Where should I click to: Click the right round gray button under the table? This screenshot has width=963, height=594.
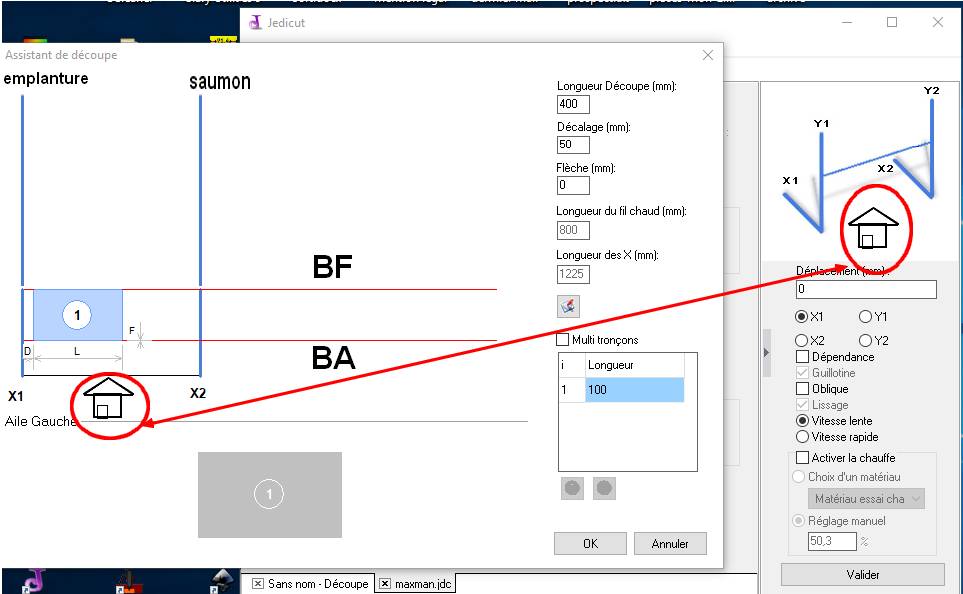[x=604, y=489]
